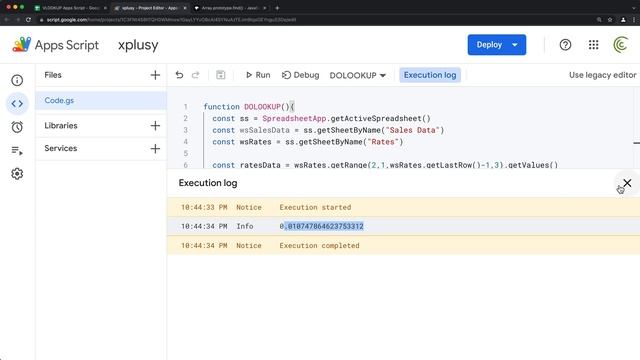Image resolution: width=640 pixels, height=360 pixels.
Task: Click the Libraries label
Action: (61, 126)
